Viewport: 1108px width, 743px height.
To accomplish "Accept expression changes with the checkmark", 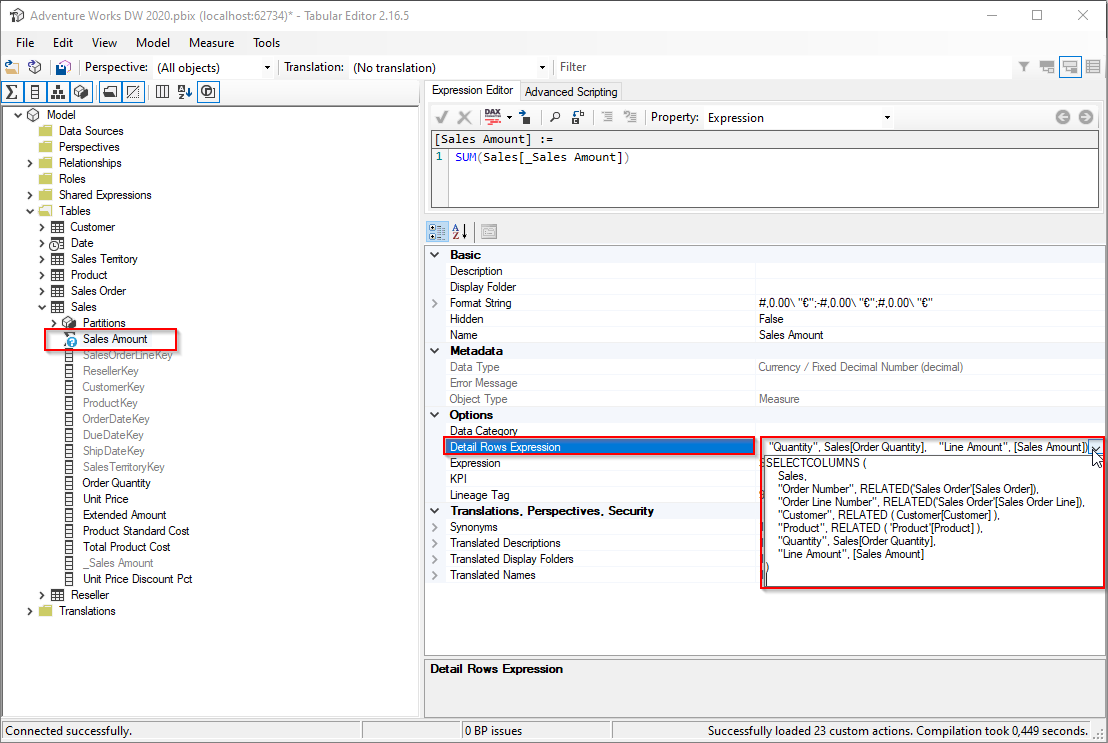I will pyautogui.click(x=442, y=117).
